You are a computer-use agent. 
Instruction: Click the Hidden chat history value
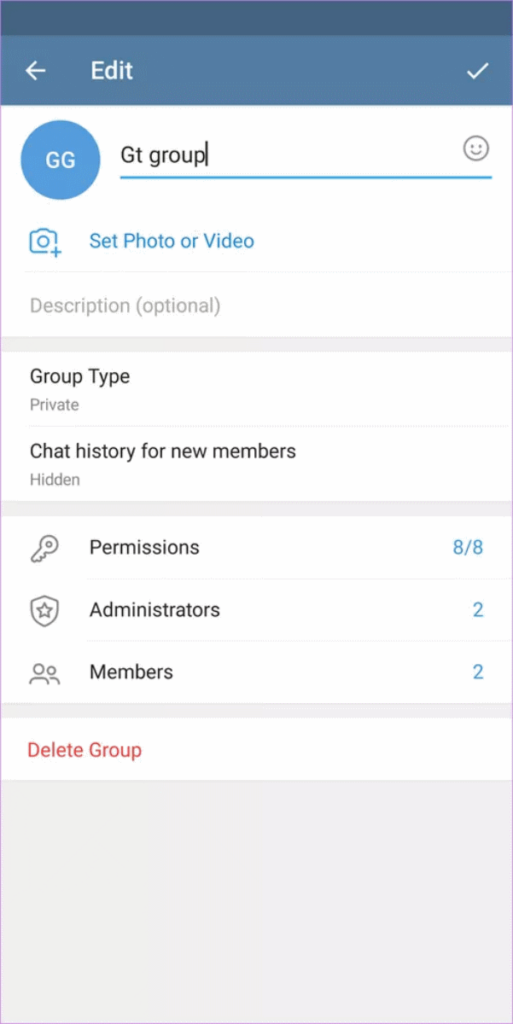click(x=55, y=480)
